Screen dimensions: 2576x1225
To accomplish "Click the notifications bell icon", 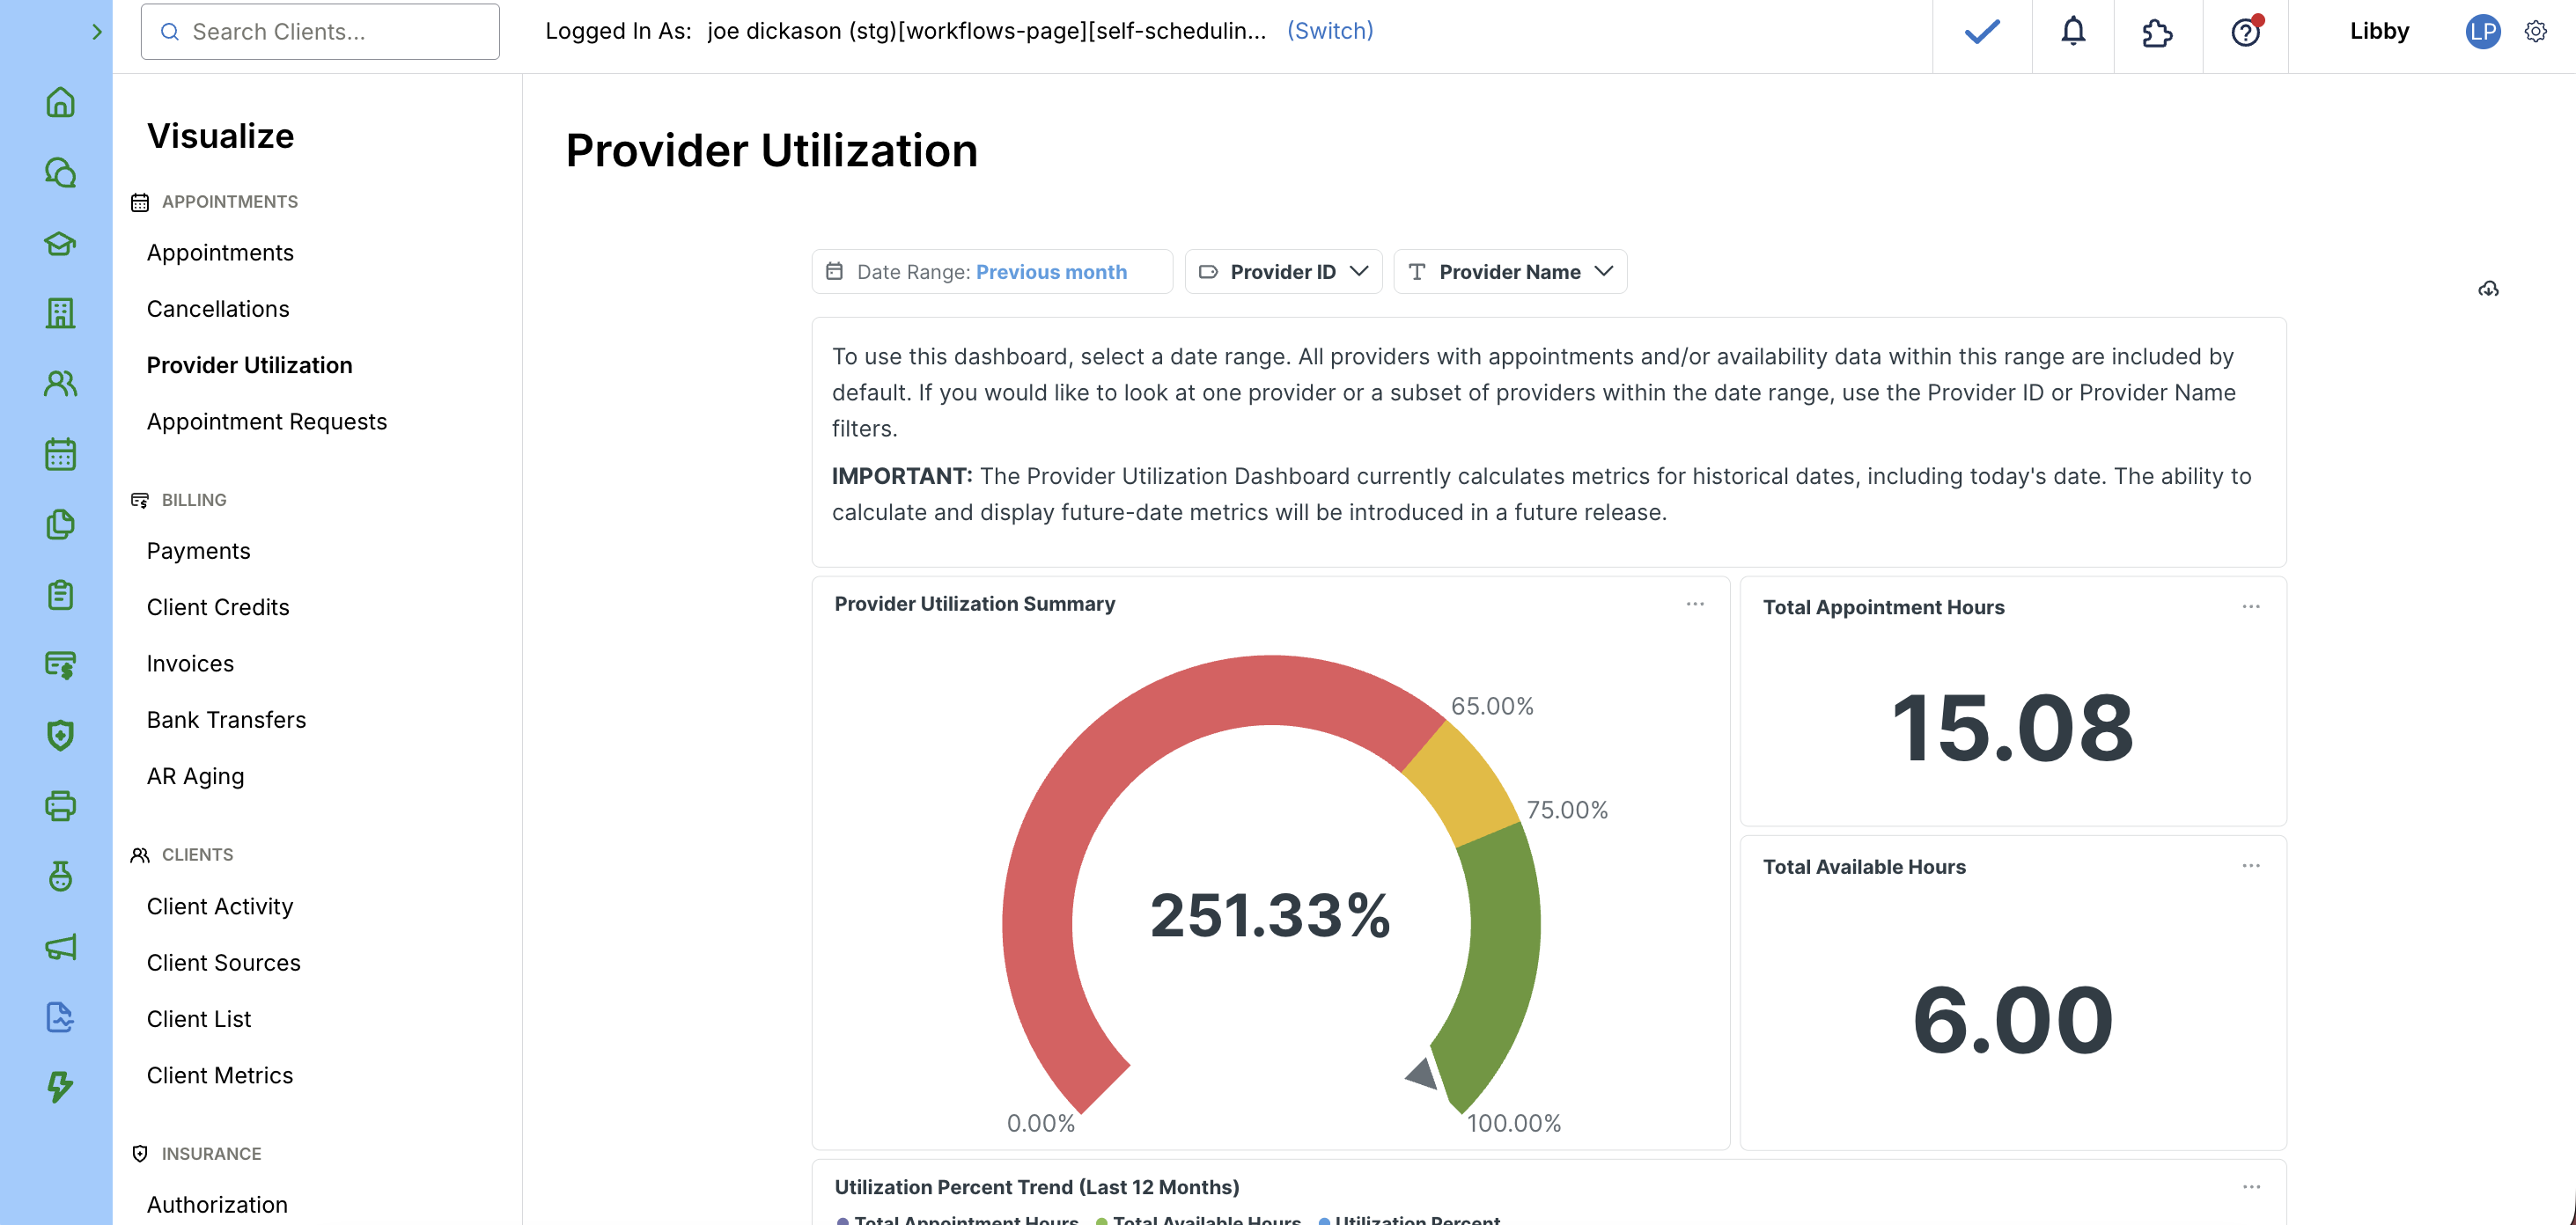I will click(x=2073, y=32).
